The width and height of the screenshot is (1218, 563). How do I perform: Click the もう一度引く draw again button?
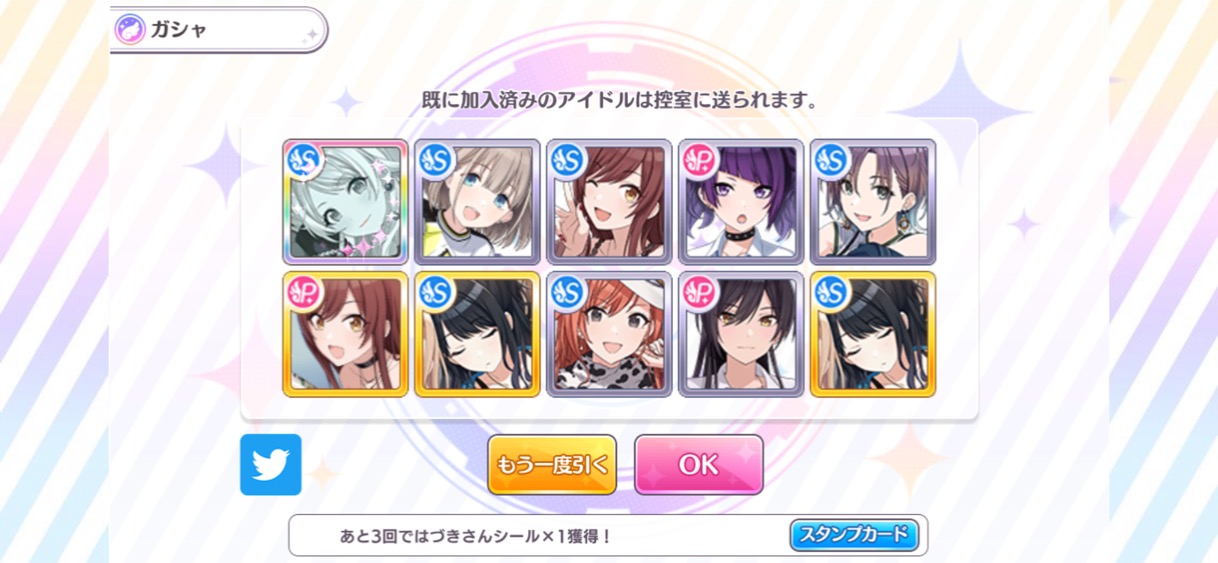(x=552, y=465)
